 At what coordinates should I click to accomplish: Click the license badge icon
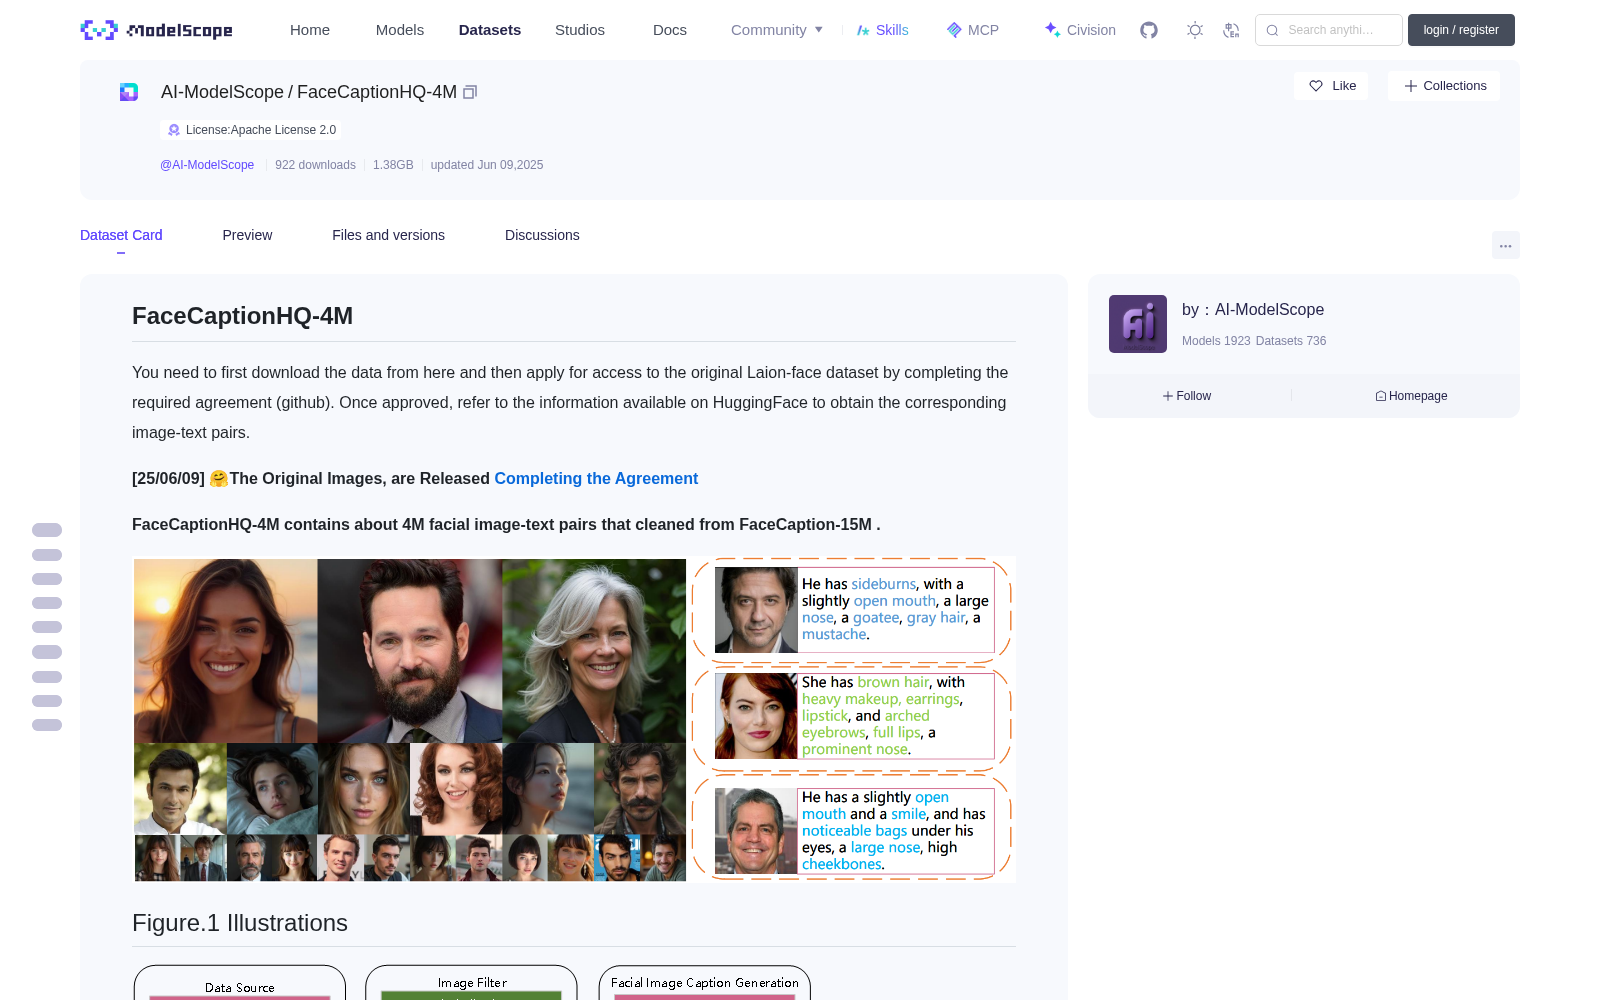click(x=174, y=130)
